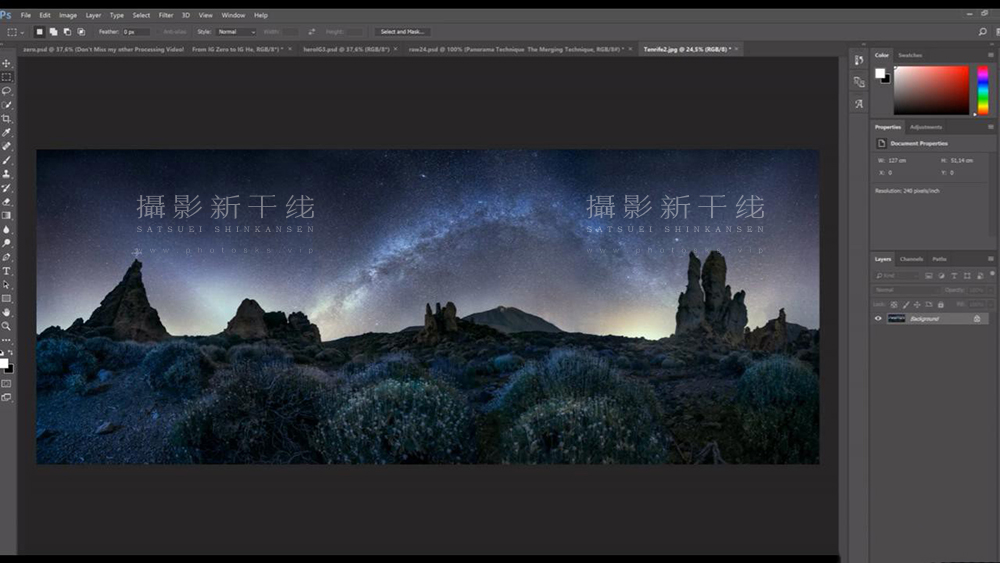Toggle visibility eye of Background layer
The width and height of the screenshot is (1000, 563).
coord(878,319)
